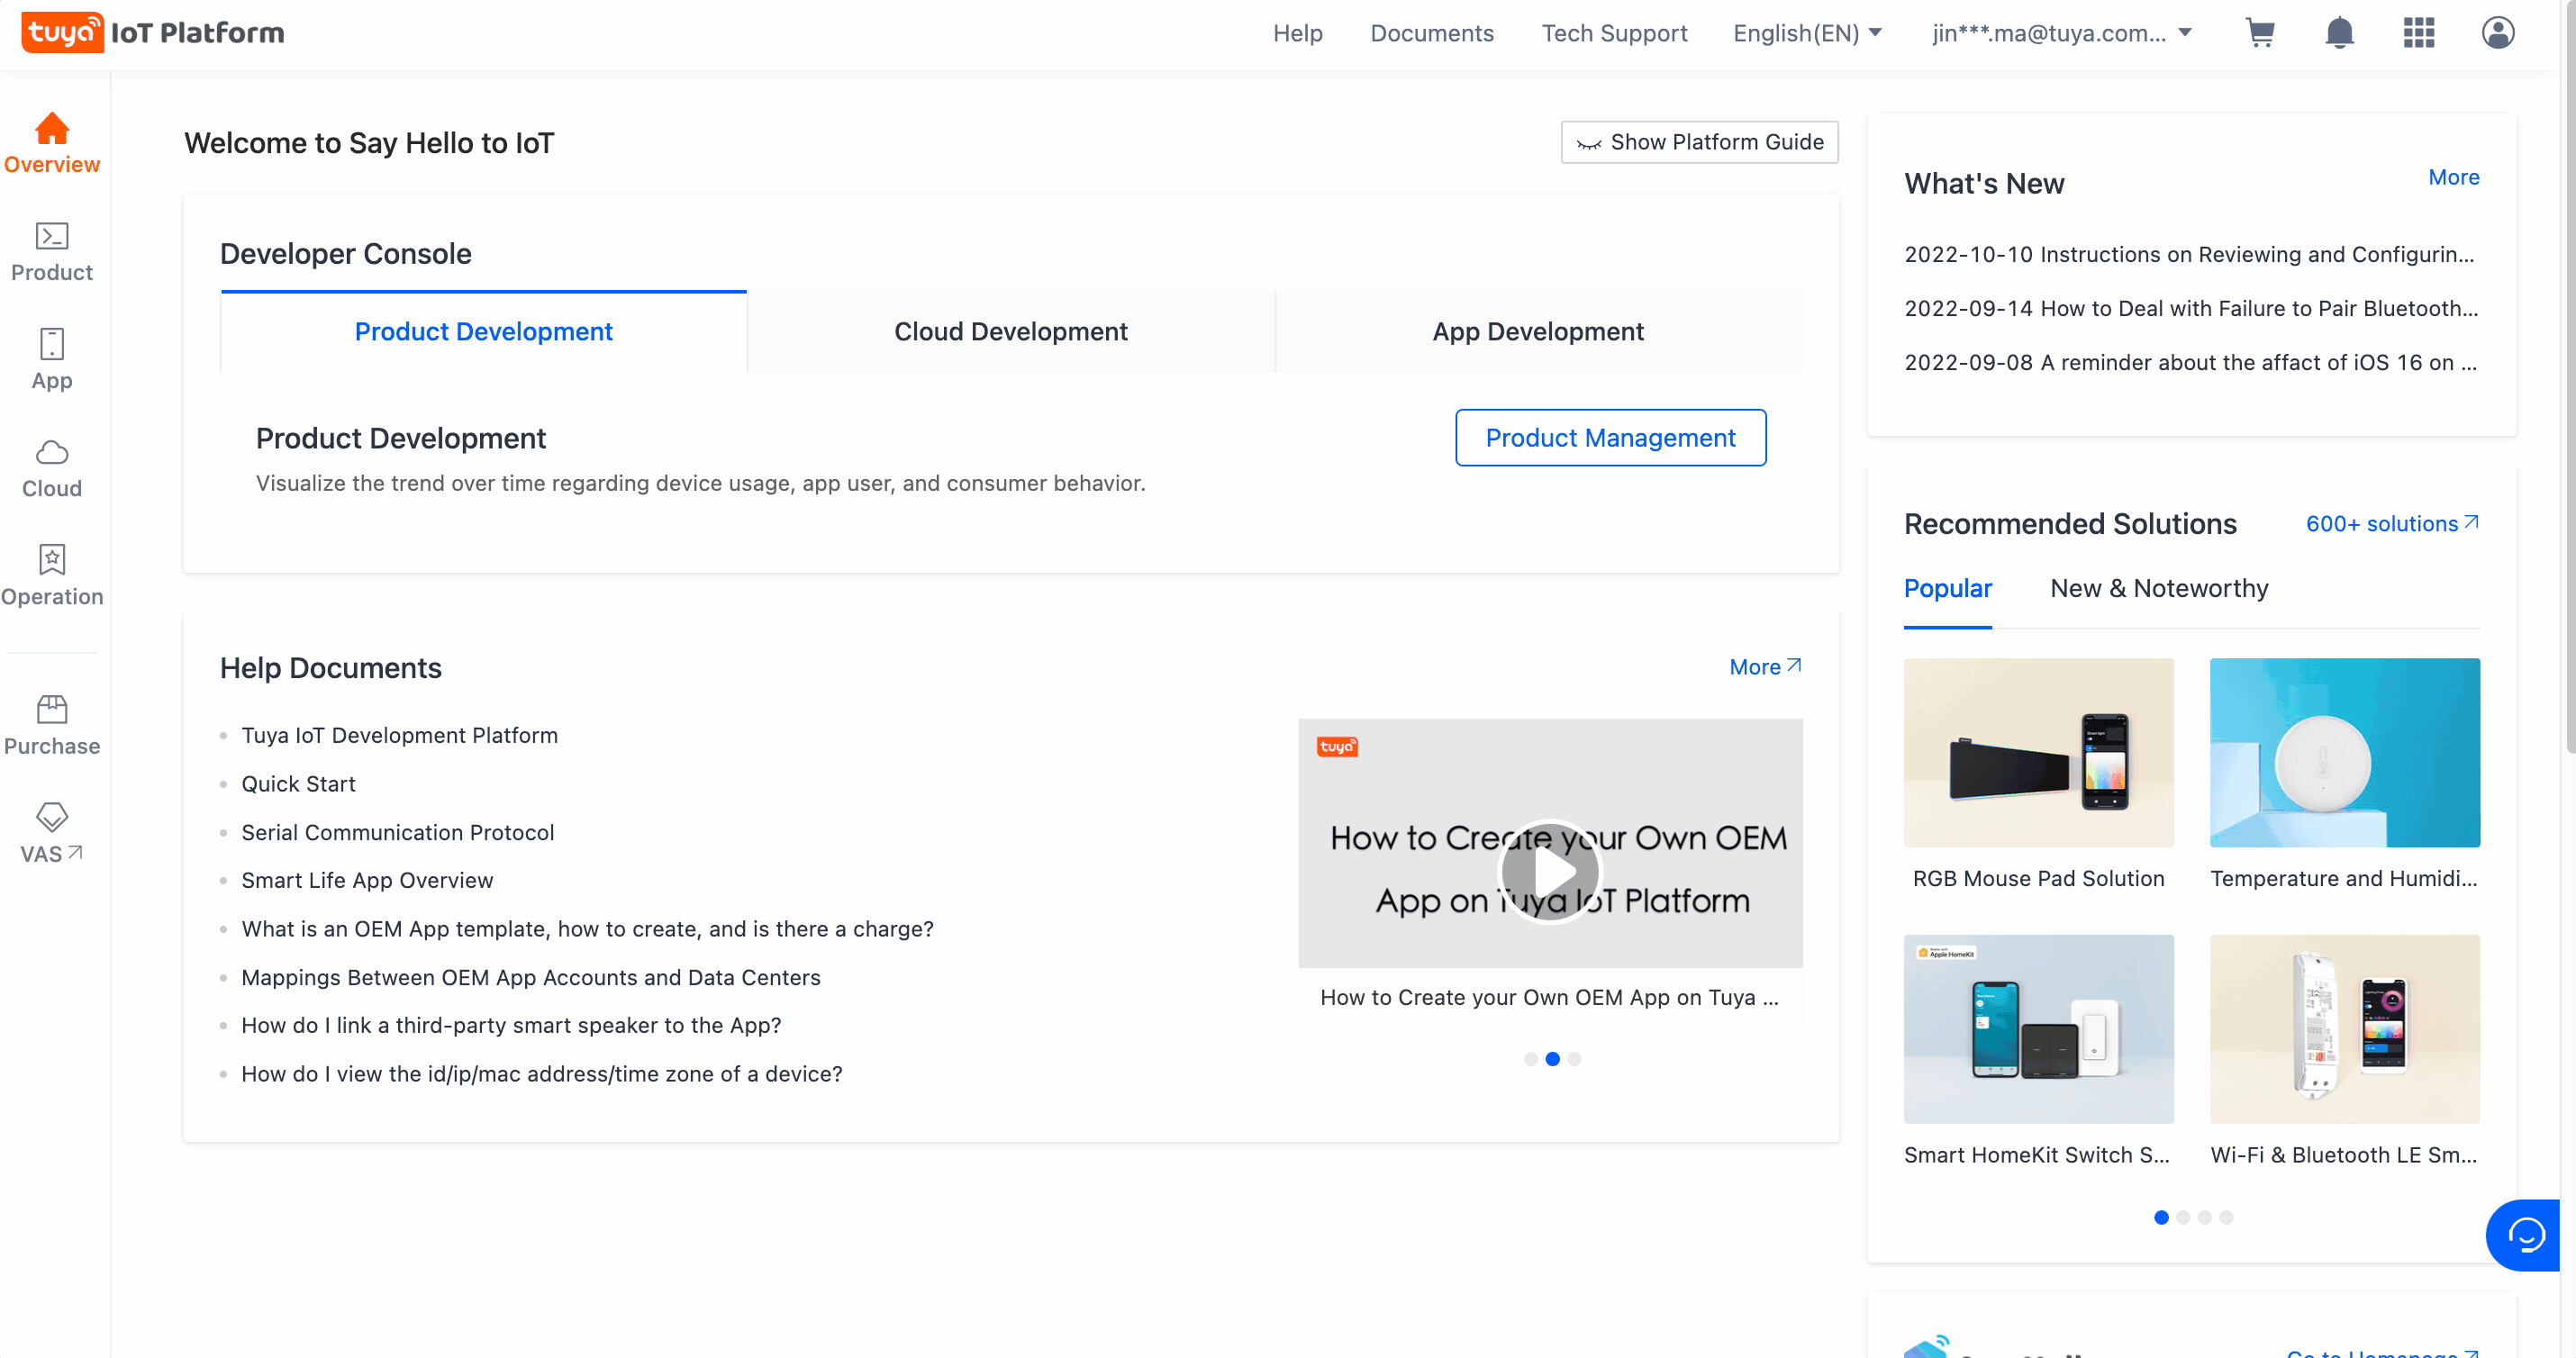Open the shopping cart icon
This screenshot has width=2576, height=1358.
pos(2260,33)
